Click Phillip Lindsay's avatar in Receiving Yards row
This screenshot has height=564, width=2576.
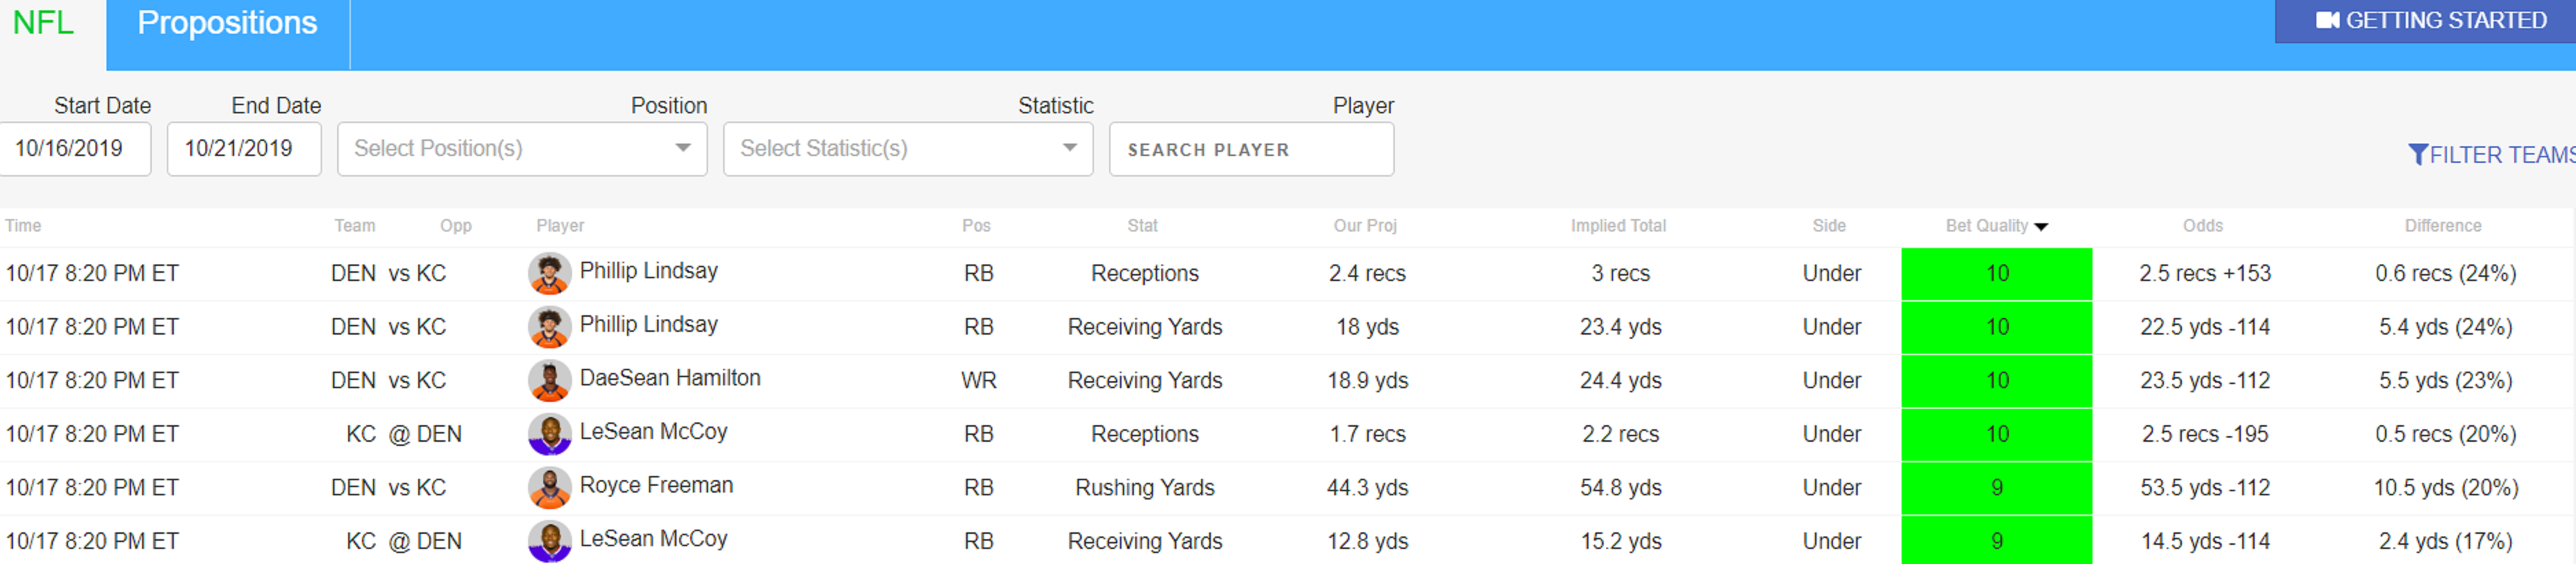[549, 327]
